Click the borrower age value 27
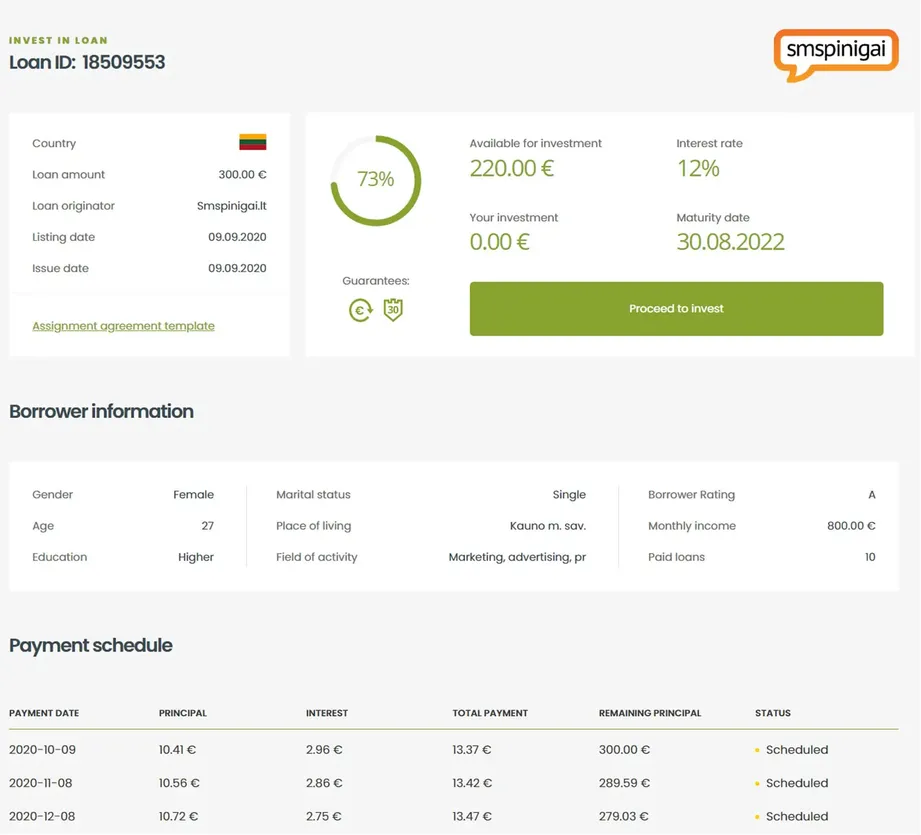The width and height of the screenshot is (921, 835). [x=207, y=526]
